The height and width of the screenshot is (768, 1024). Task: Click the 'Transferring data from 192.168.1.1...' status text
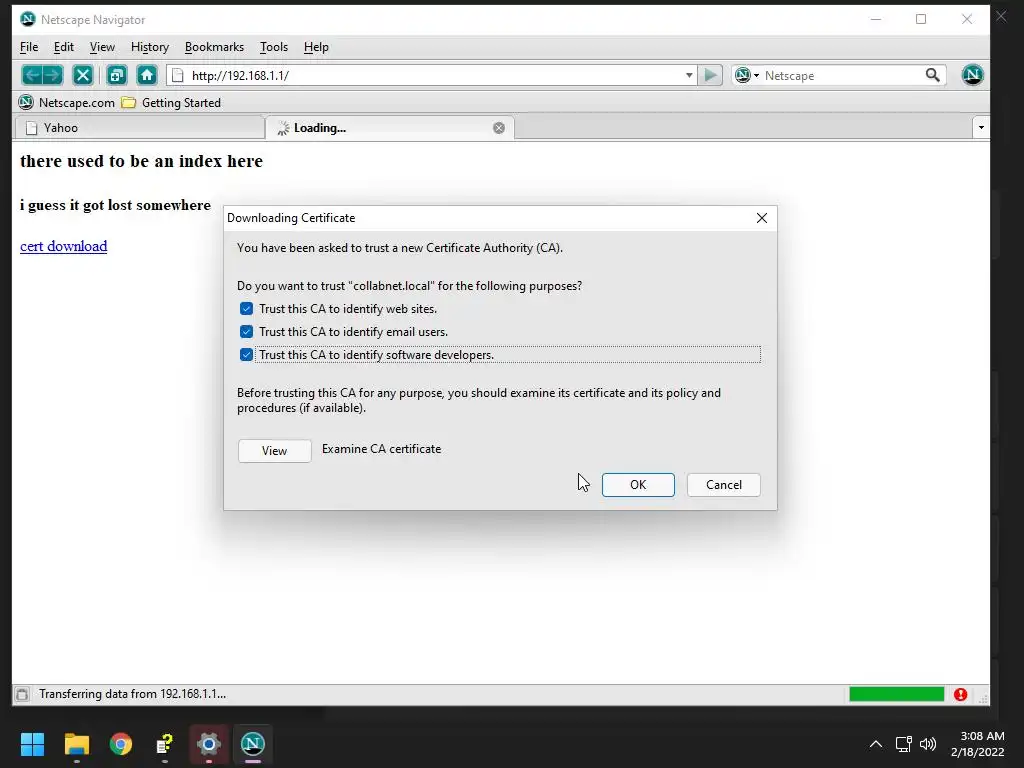[x=133, y=694]
